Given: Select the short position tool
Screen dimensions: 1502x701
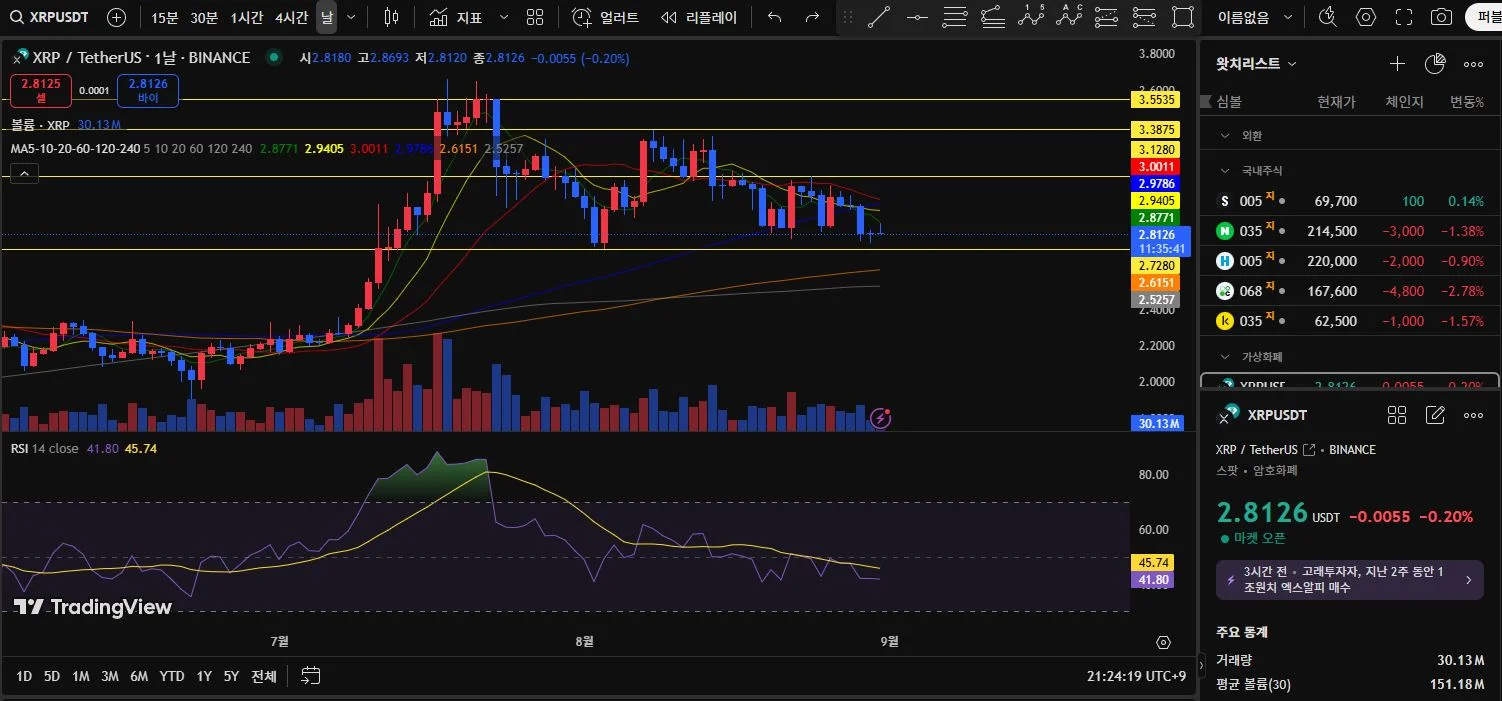Looking at the screenshot, I should 1145,17.
